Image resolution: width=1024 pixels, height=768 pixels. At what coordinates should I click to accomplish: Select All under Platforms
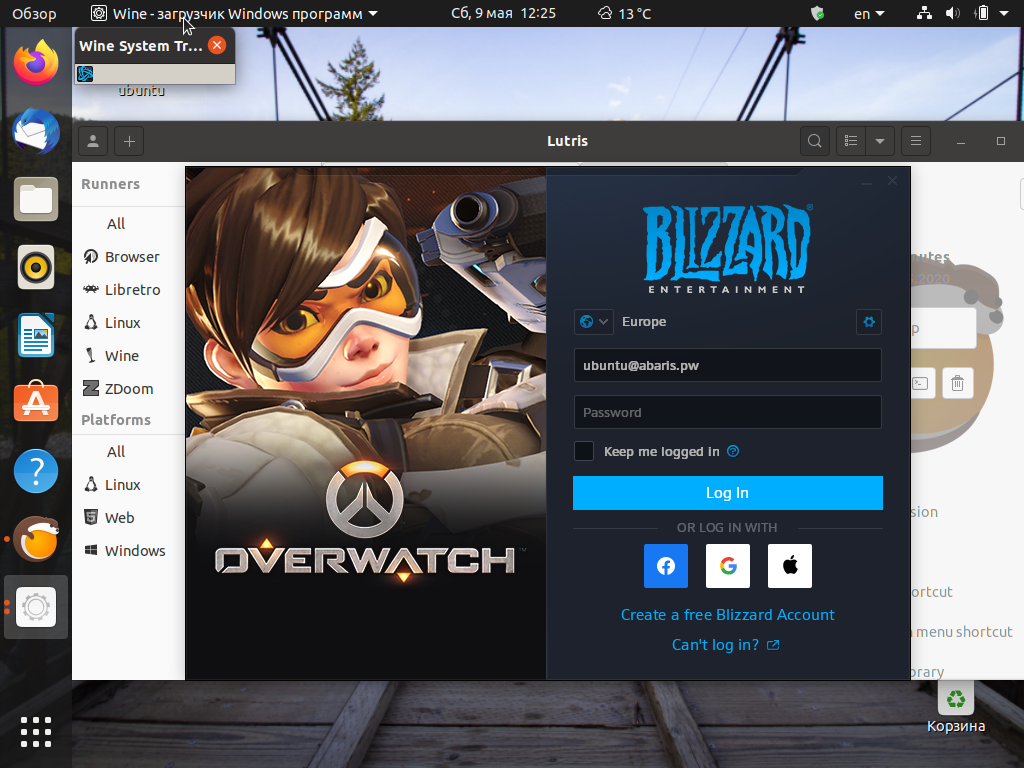[116, 452]
